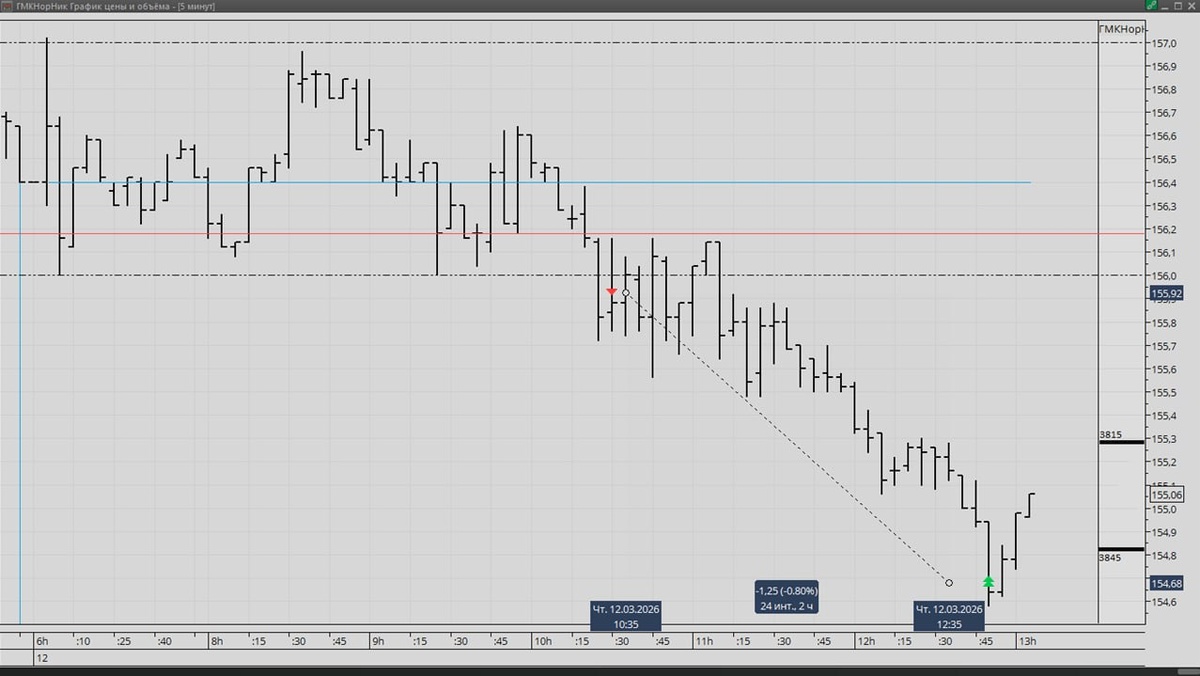Click the 11h mark on time axis
Screen dimensions: 1200x676
point(703,641)
